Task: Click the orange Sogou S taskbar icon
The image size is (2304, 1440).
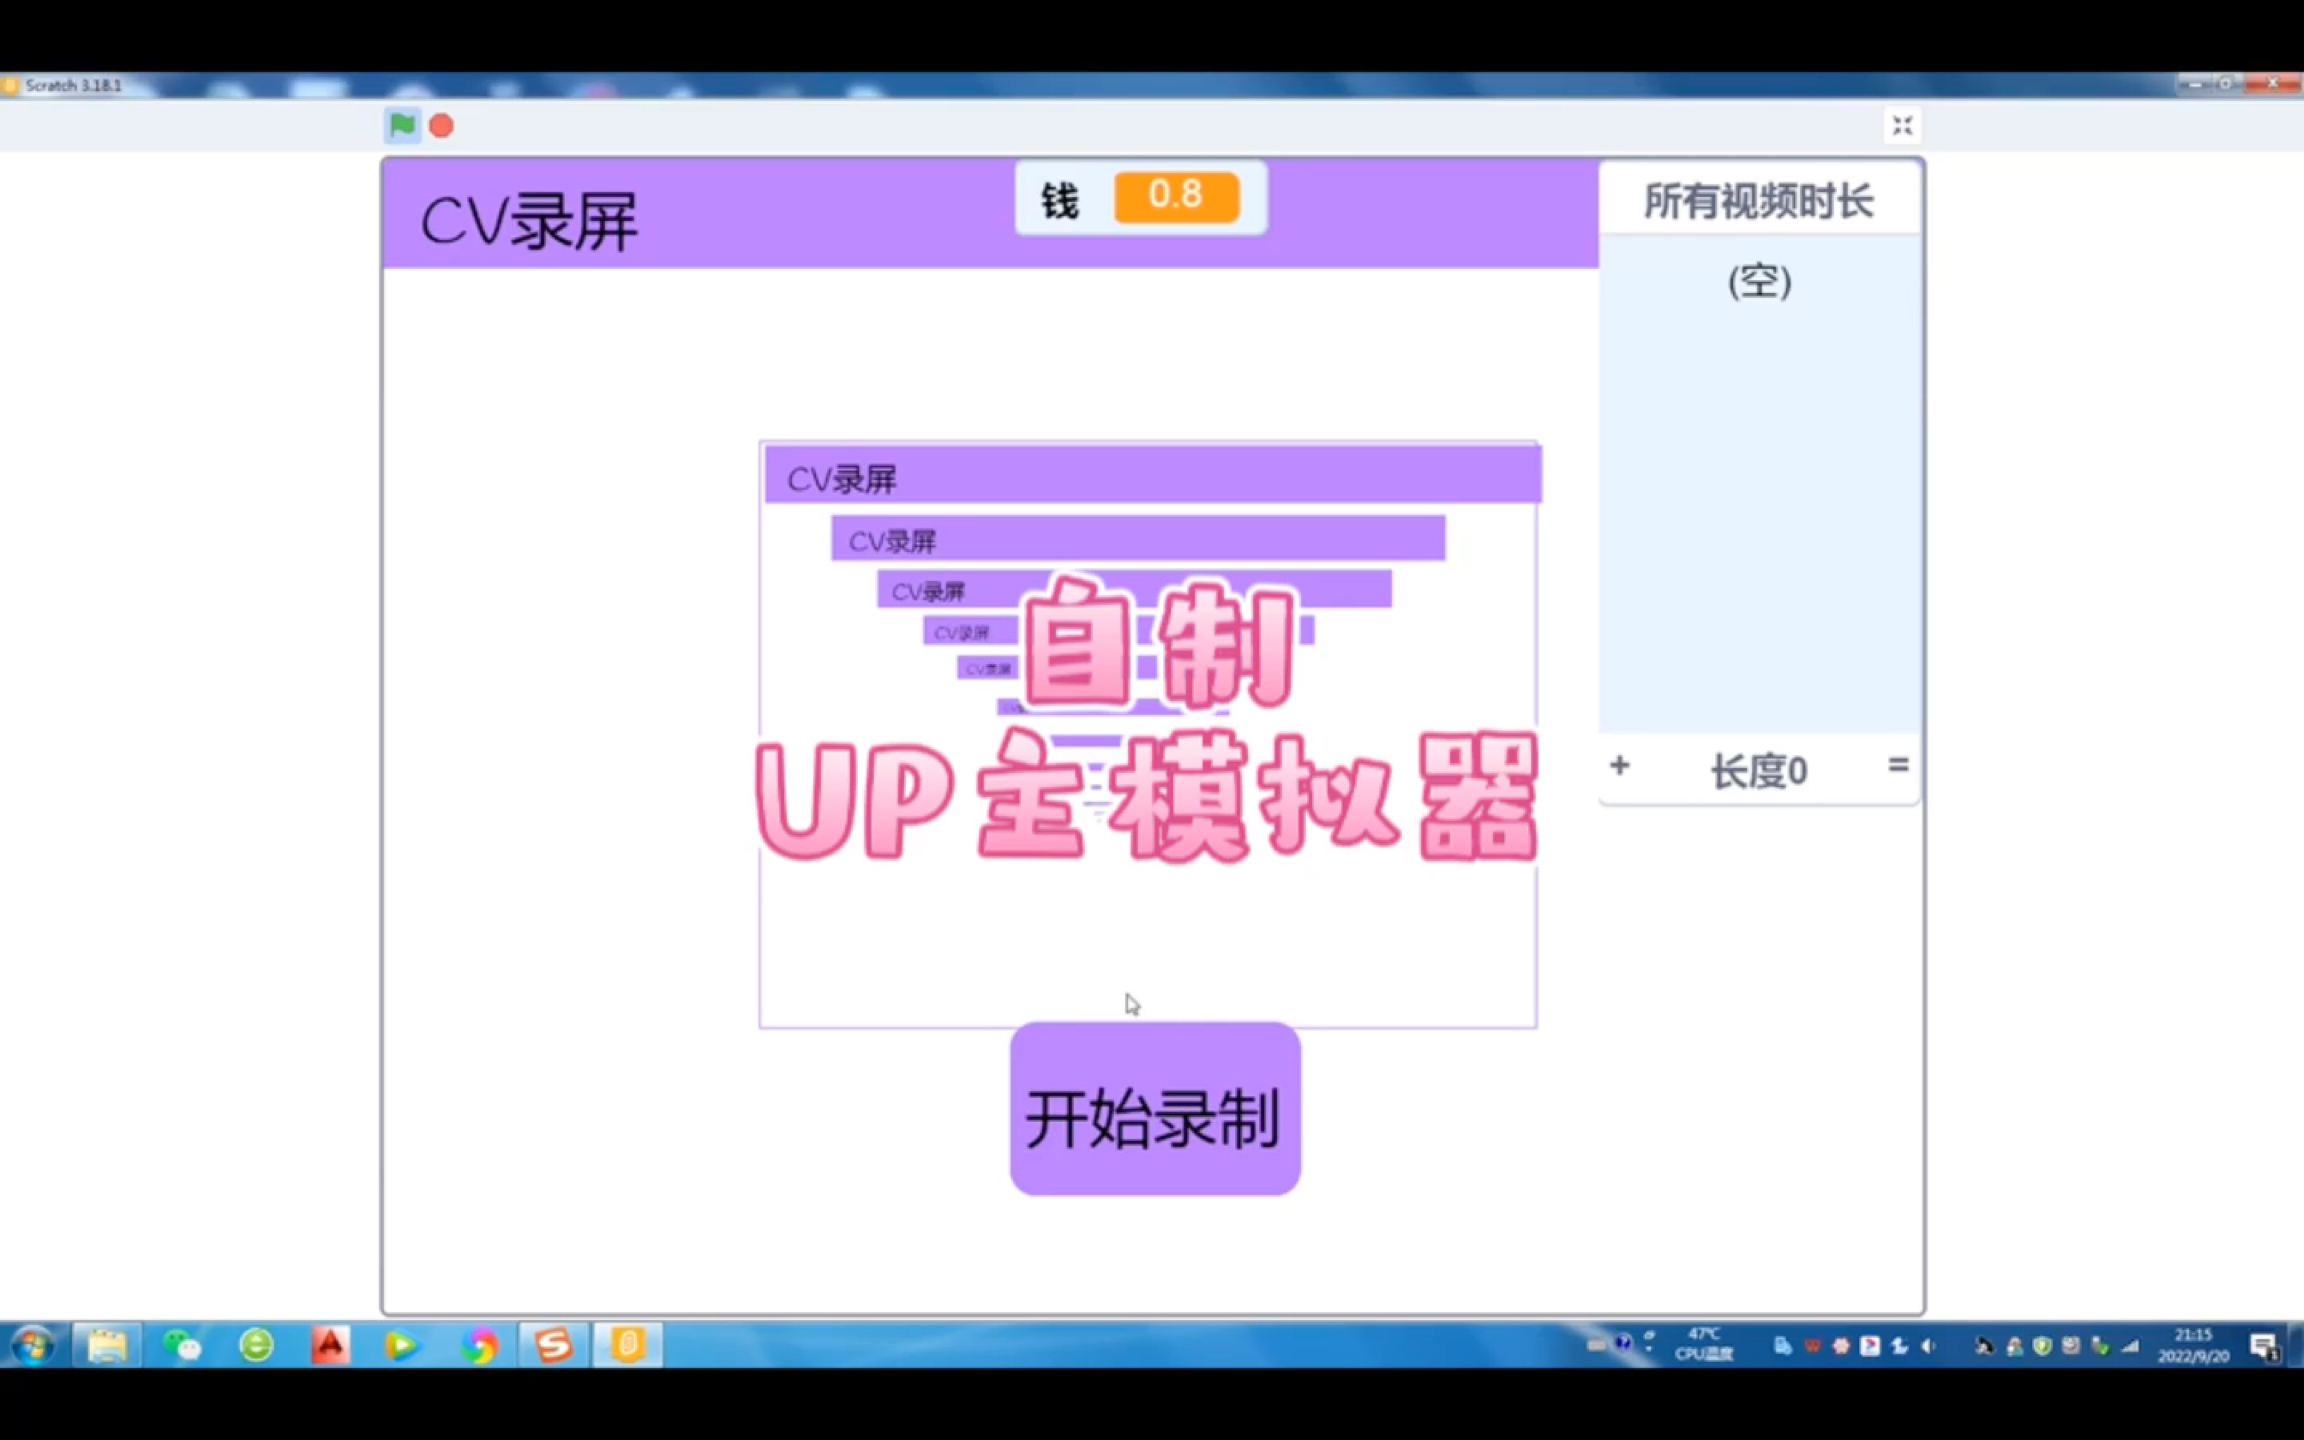Action: coord(554,1346)
